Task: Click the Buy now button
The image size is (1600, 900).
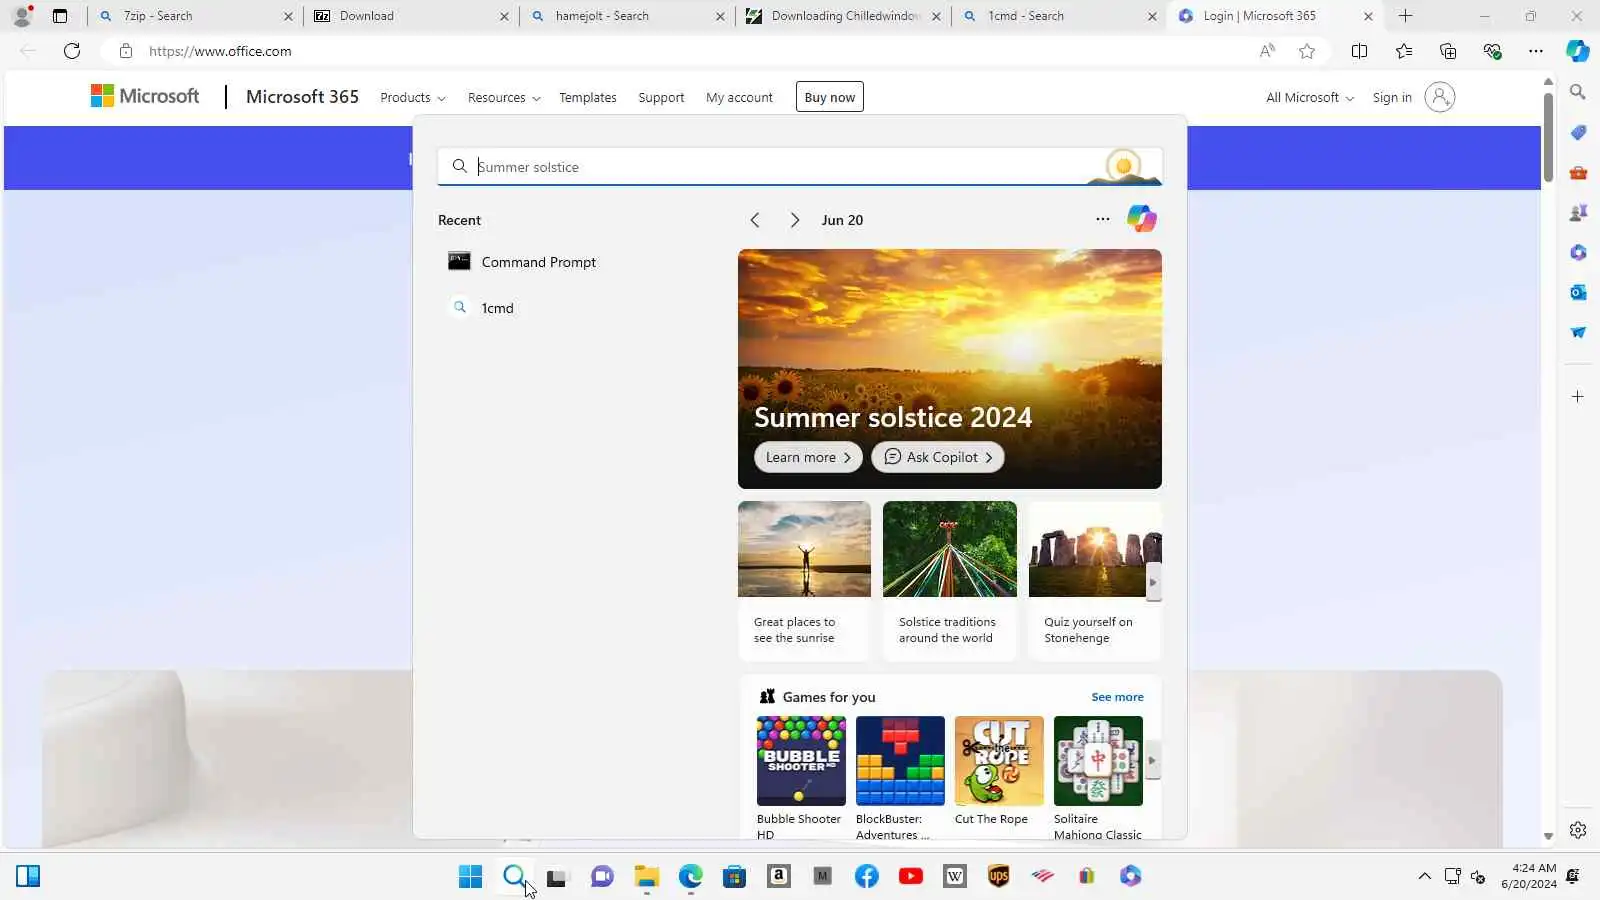Action: [830, 97]
